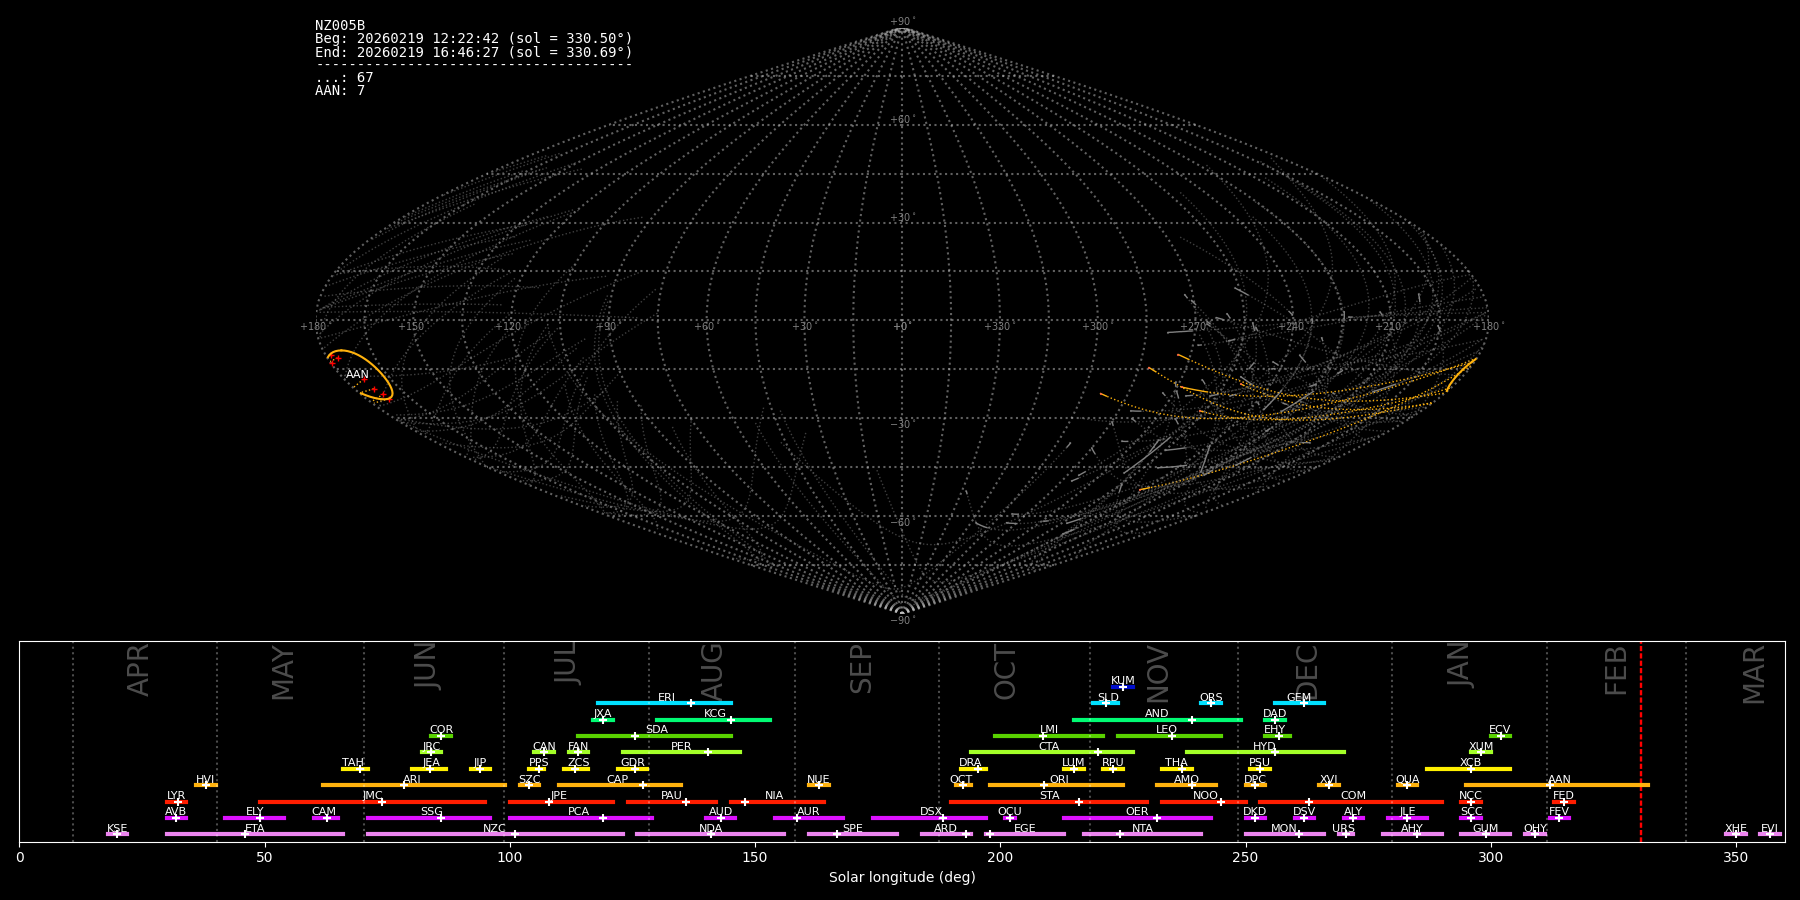Click the 'AAN: 7' count in header
The image size is (1800, 900).
[340, 91]
